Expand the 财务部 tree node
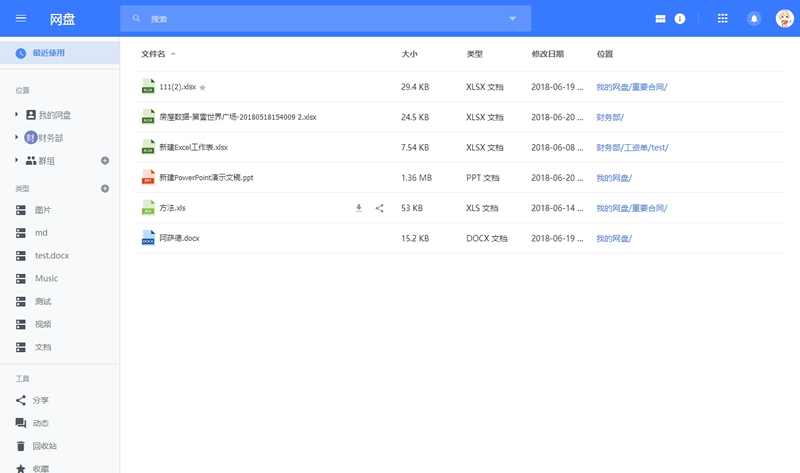 pyautogui.click(x=17, y=138)
